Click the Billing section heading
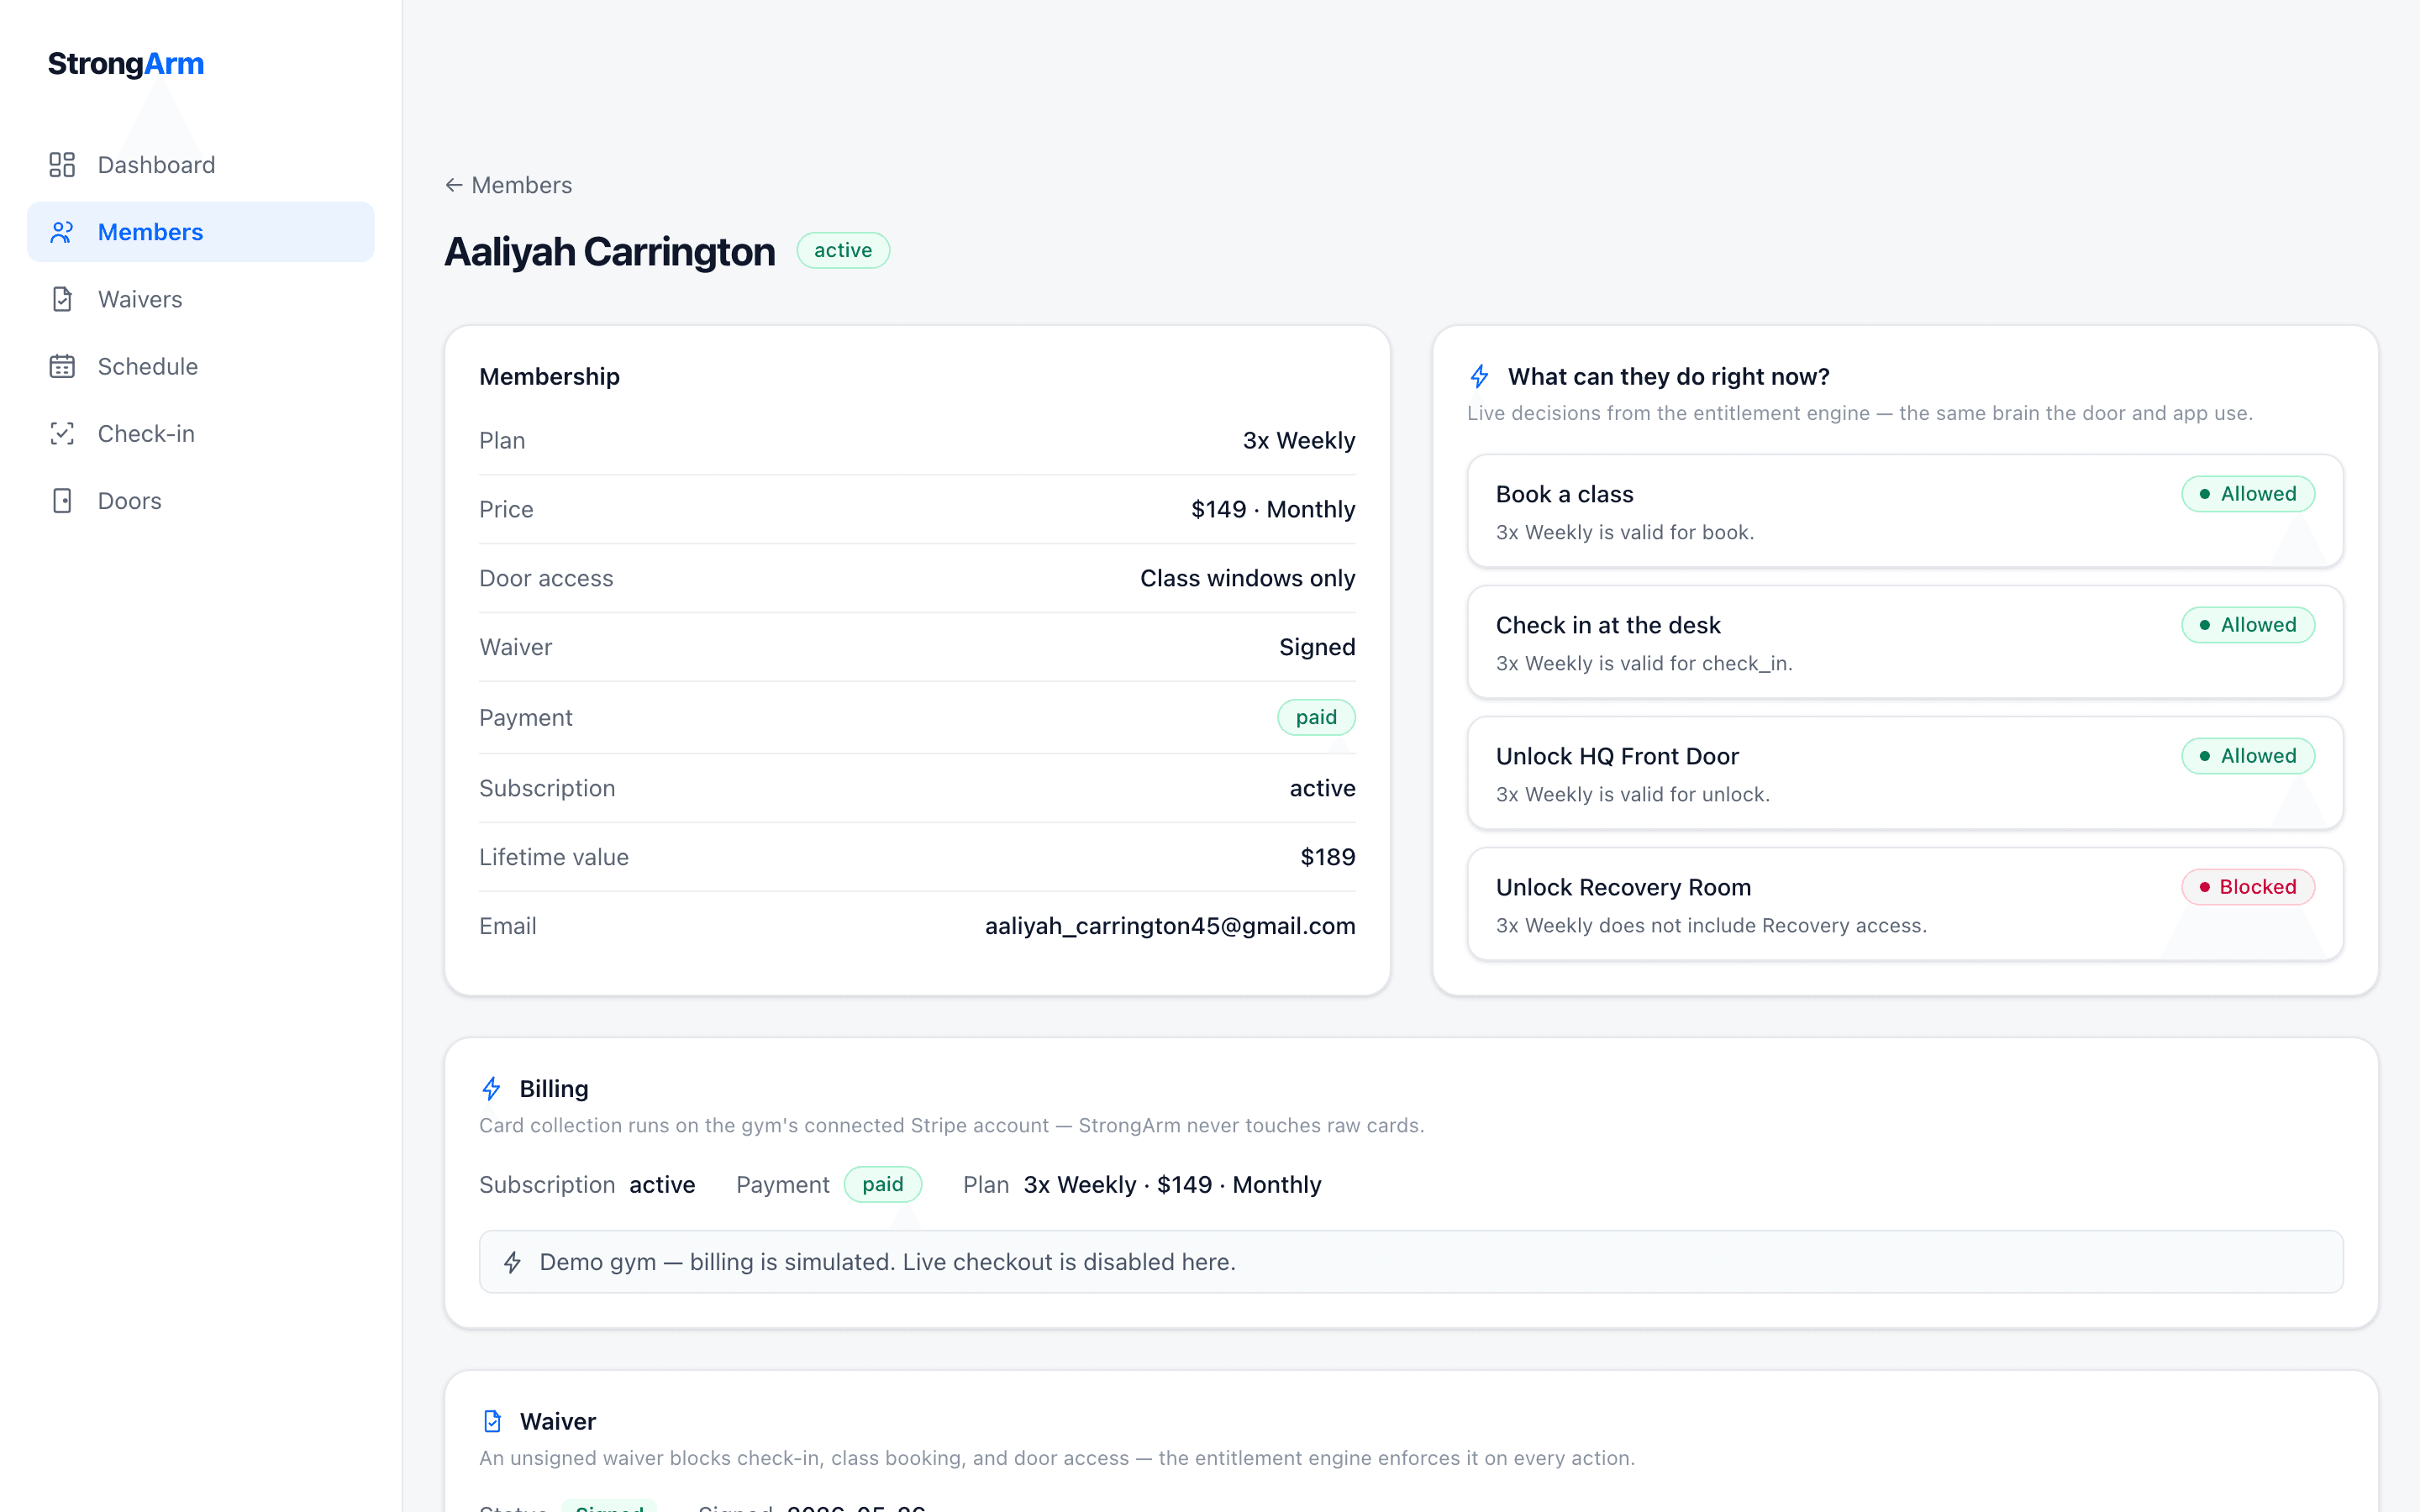The height and width of the screenshot is (1512, 2420). [x=554, y=1088]
